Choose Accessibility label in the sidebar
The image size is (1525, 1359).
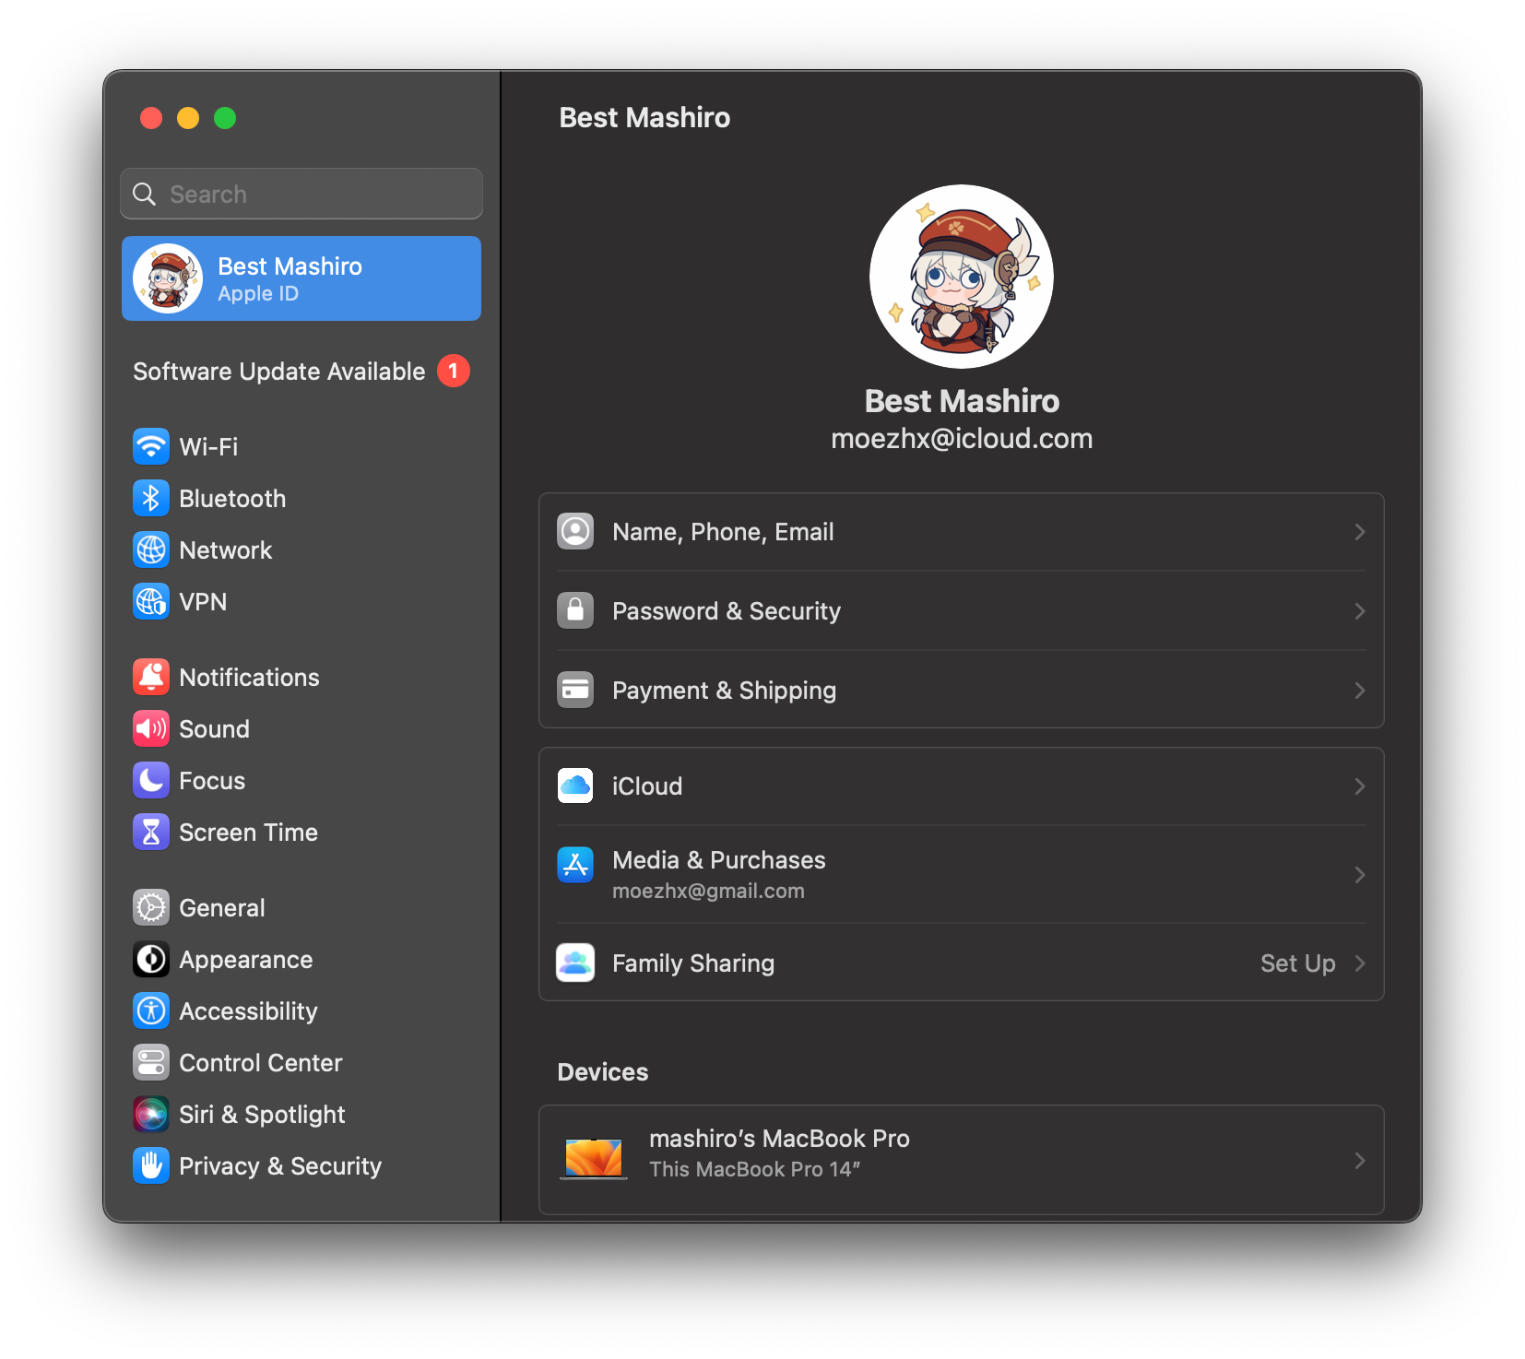tap(248, 1011)
